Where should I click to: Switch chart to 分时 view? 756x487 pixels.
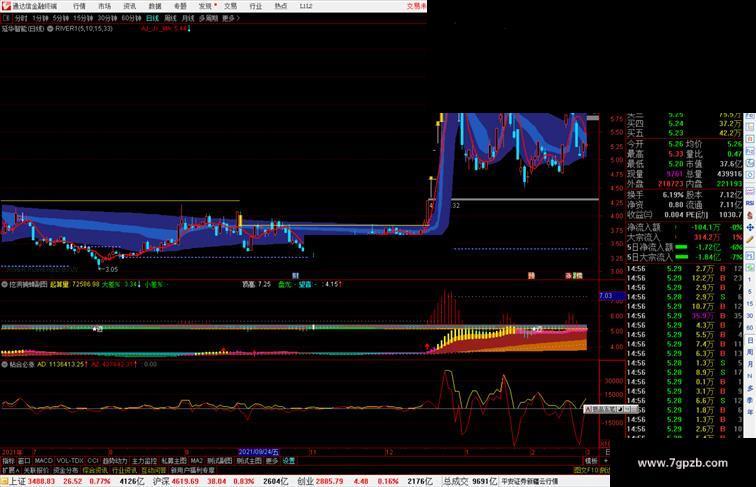(21, 18)
